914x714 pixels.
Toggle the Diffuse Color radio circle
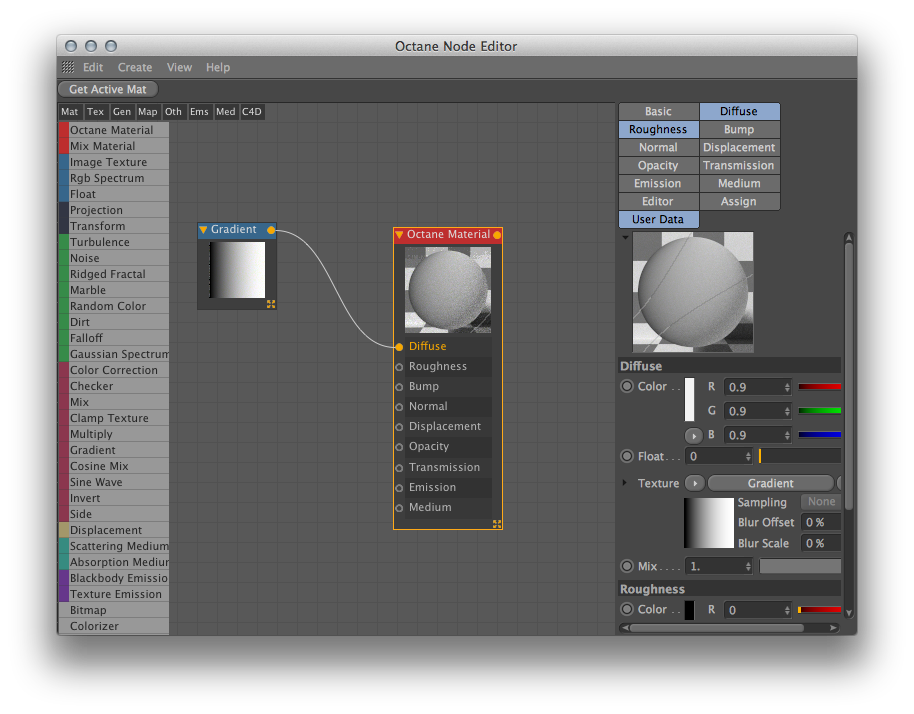coord(627,386)
